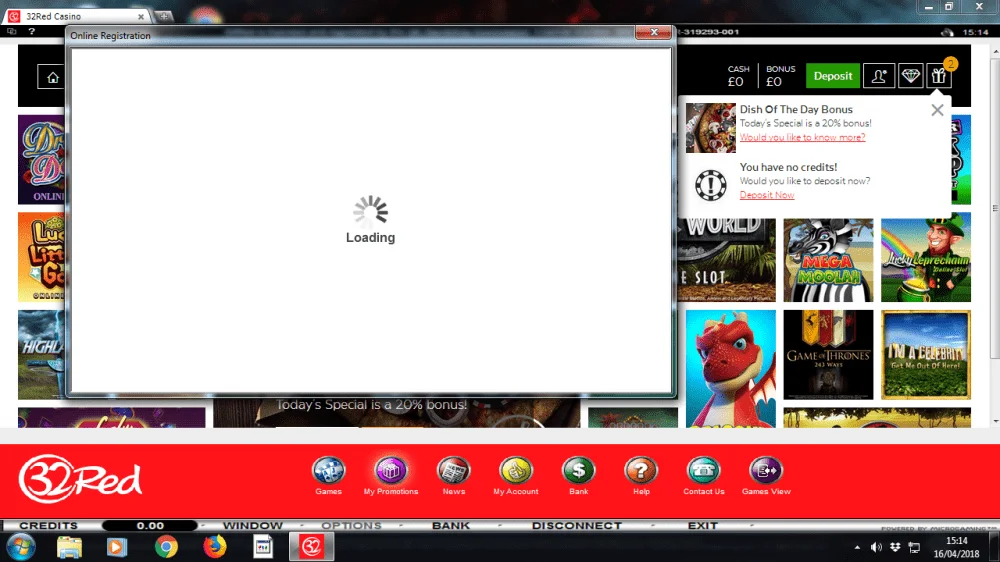Screen dimensions: 1000x562
Task: Click the Dropbox tray icon
Action: click(895, 547)
